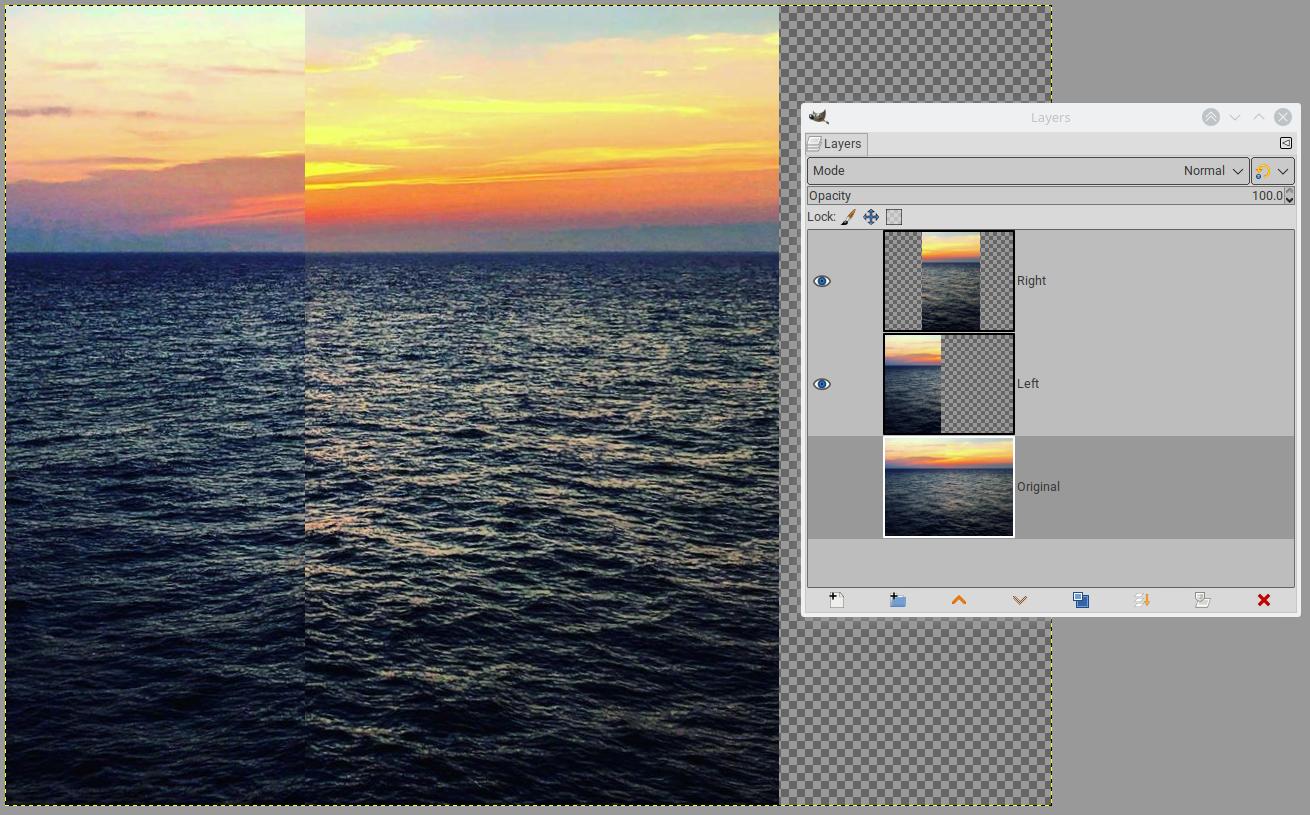Click the "Original" layer name
Image resolution: width=1310 pixels, height=815 pixels.
[1038, 487]
